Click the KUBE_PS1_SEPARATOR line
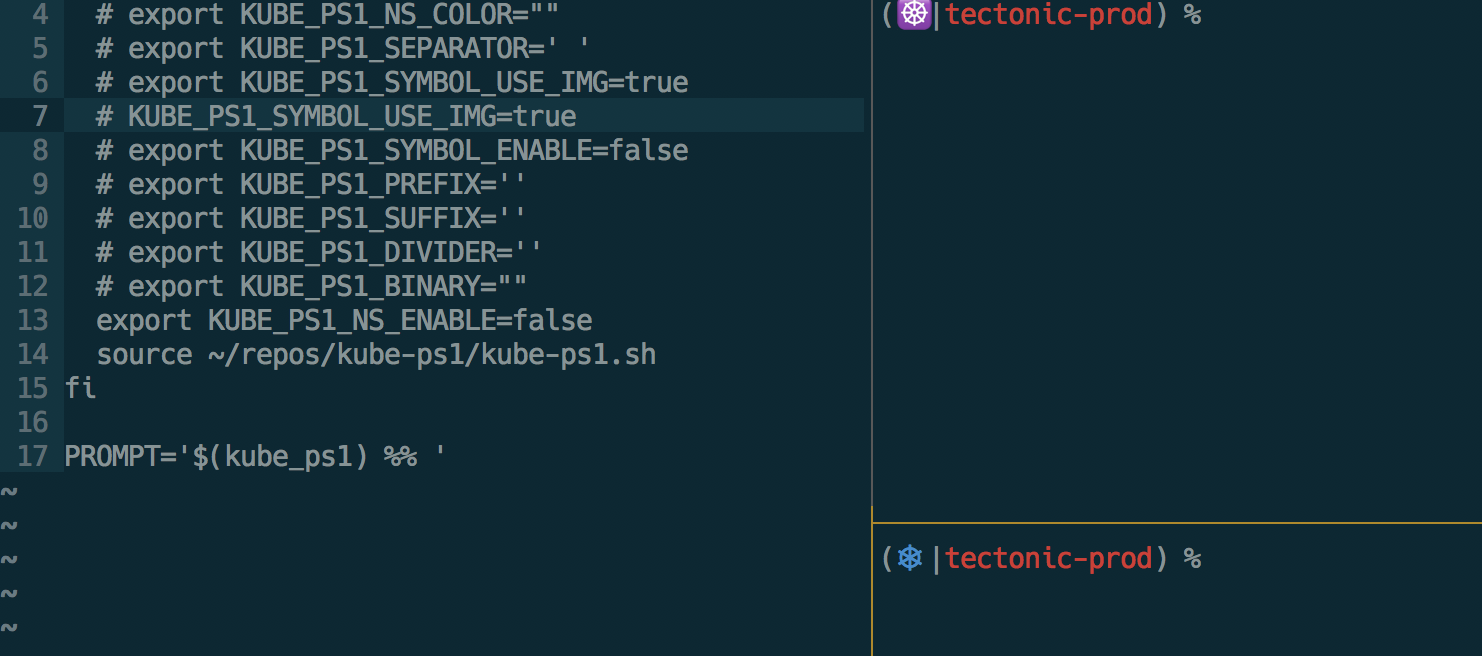 (x=344, y=48)
